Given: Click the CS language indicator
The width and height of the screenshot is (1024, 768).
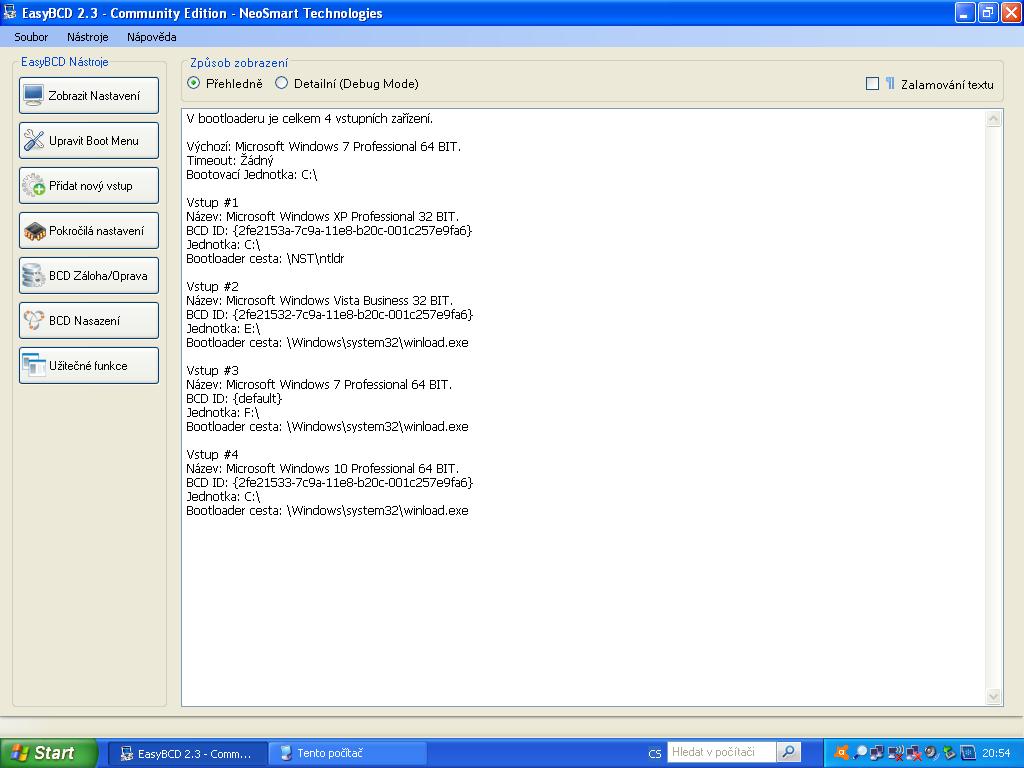Looking at the screenshot, I should (x=654, y=753).
